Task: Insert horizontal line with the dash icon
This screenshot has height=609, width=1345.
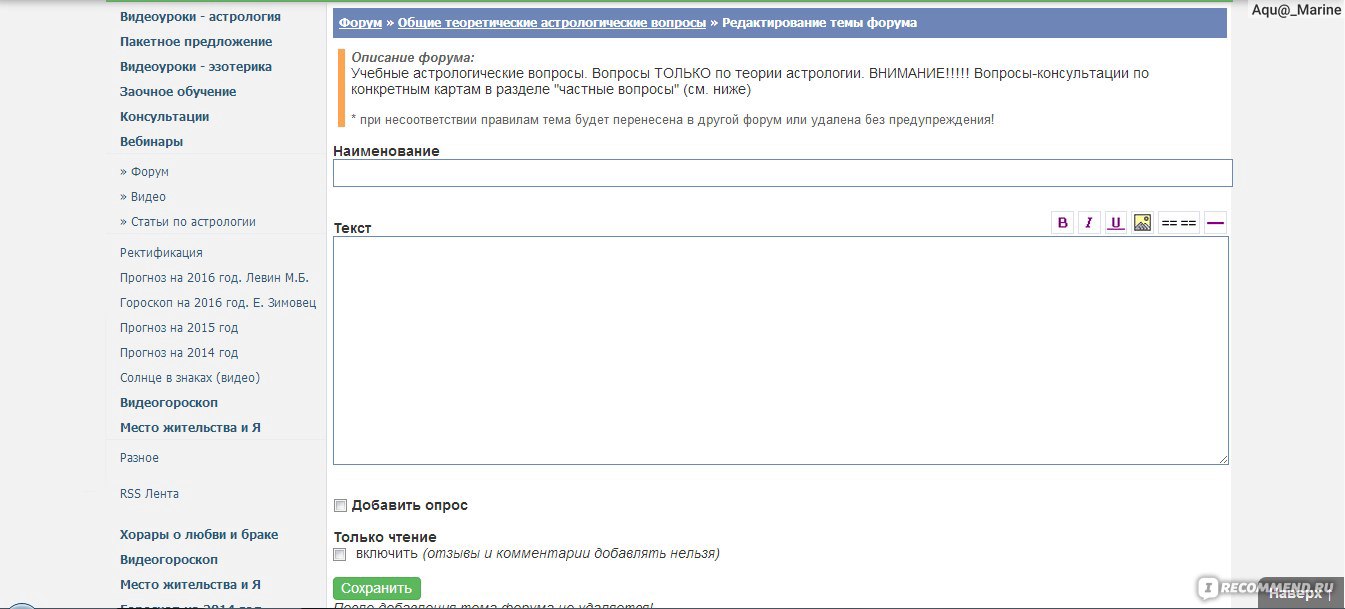Action: [1215, 222]
